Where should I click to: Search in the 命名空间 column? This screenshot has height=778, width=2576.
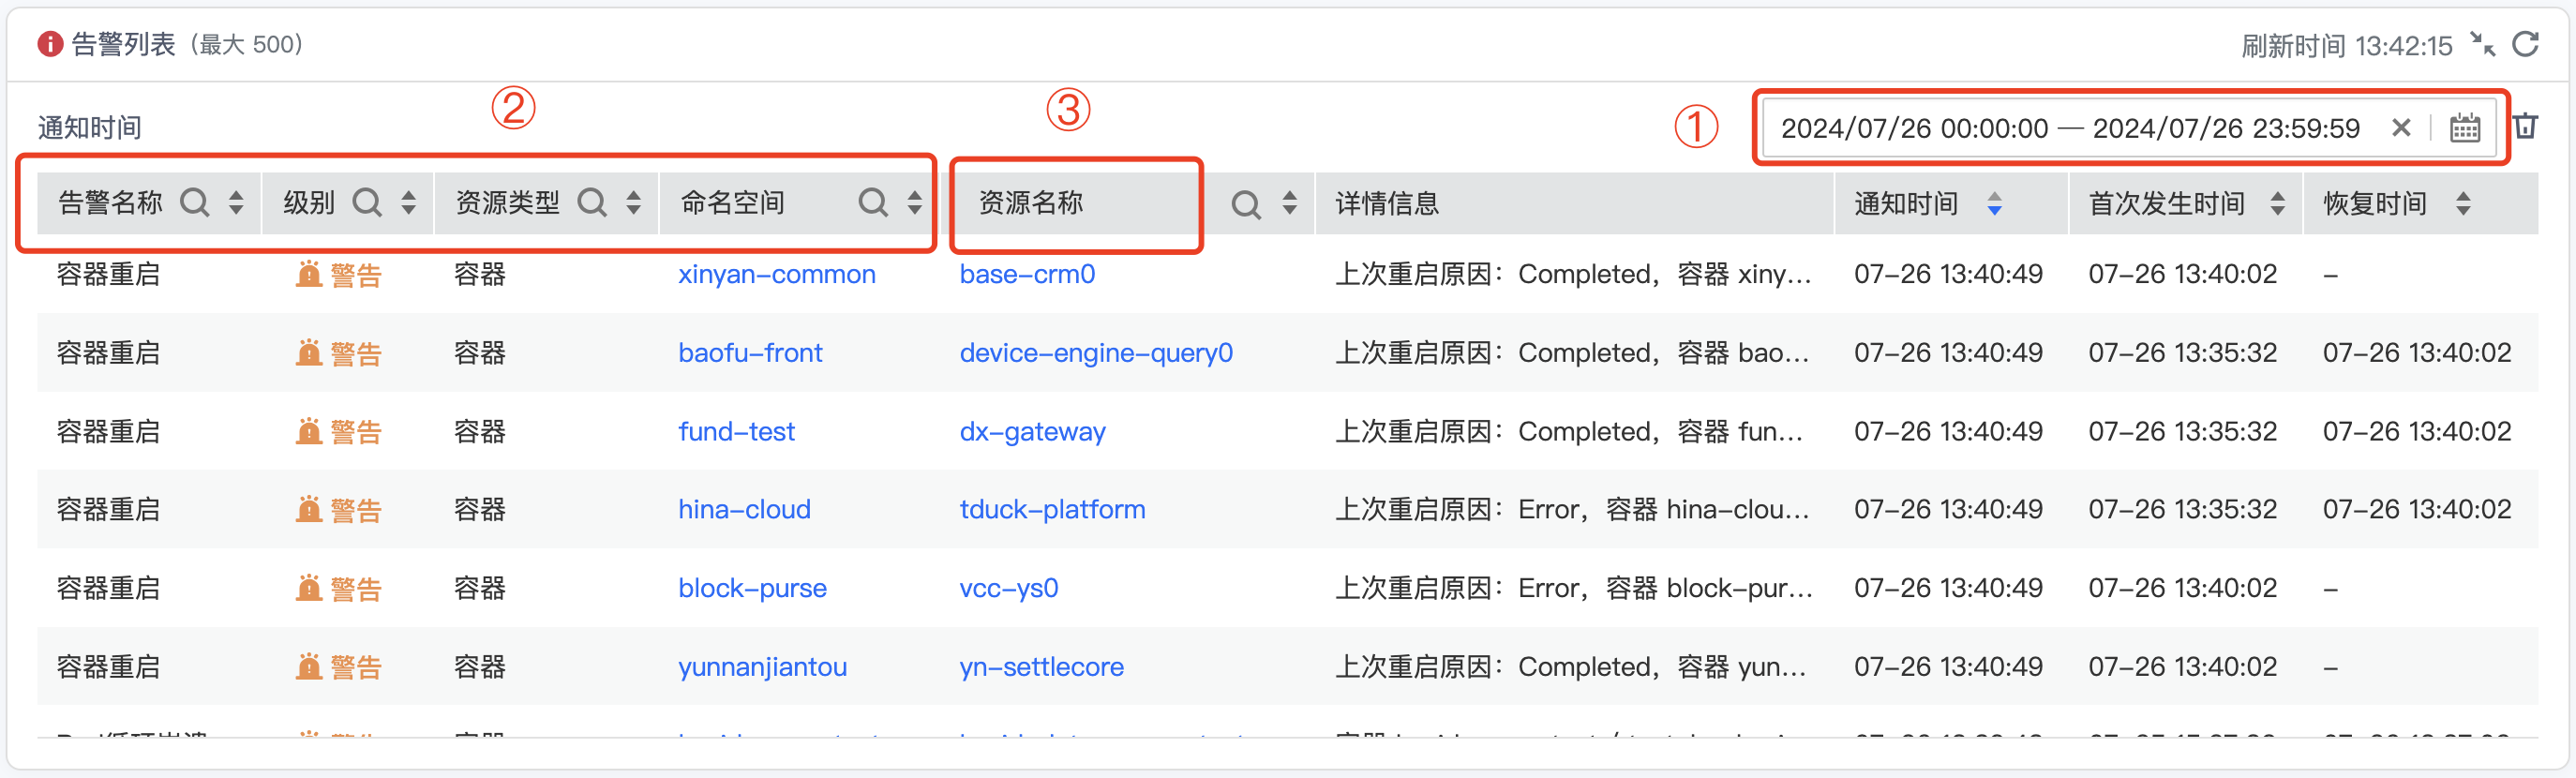pyautogui.click(x=874, y=203)
